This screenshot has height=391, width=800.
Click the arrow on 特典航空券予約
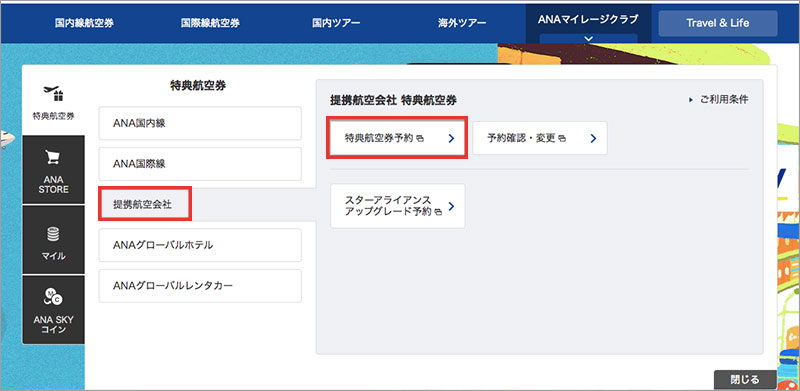tap(451, 138)
